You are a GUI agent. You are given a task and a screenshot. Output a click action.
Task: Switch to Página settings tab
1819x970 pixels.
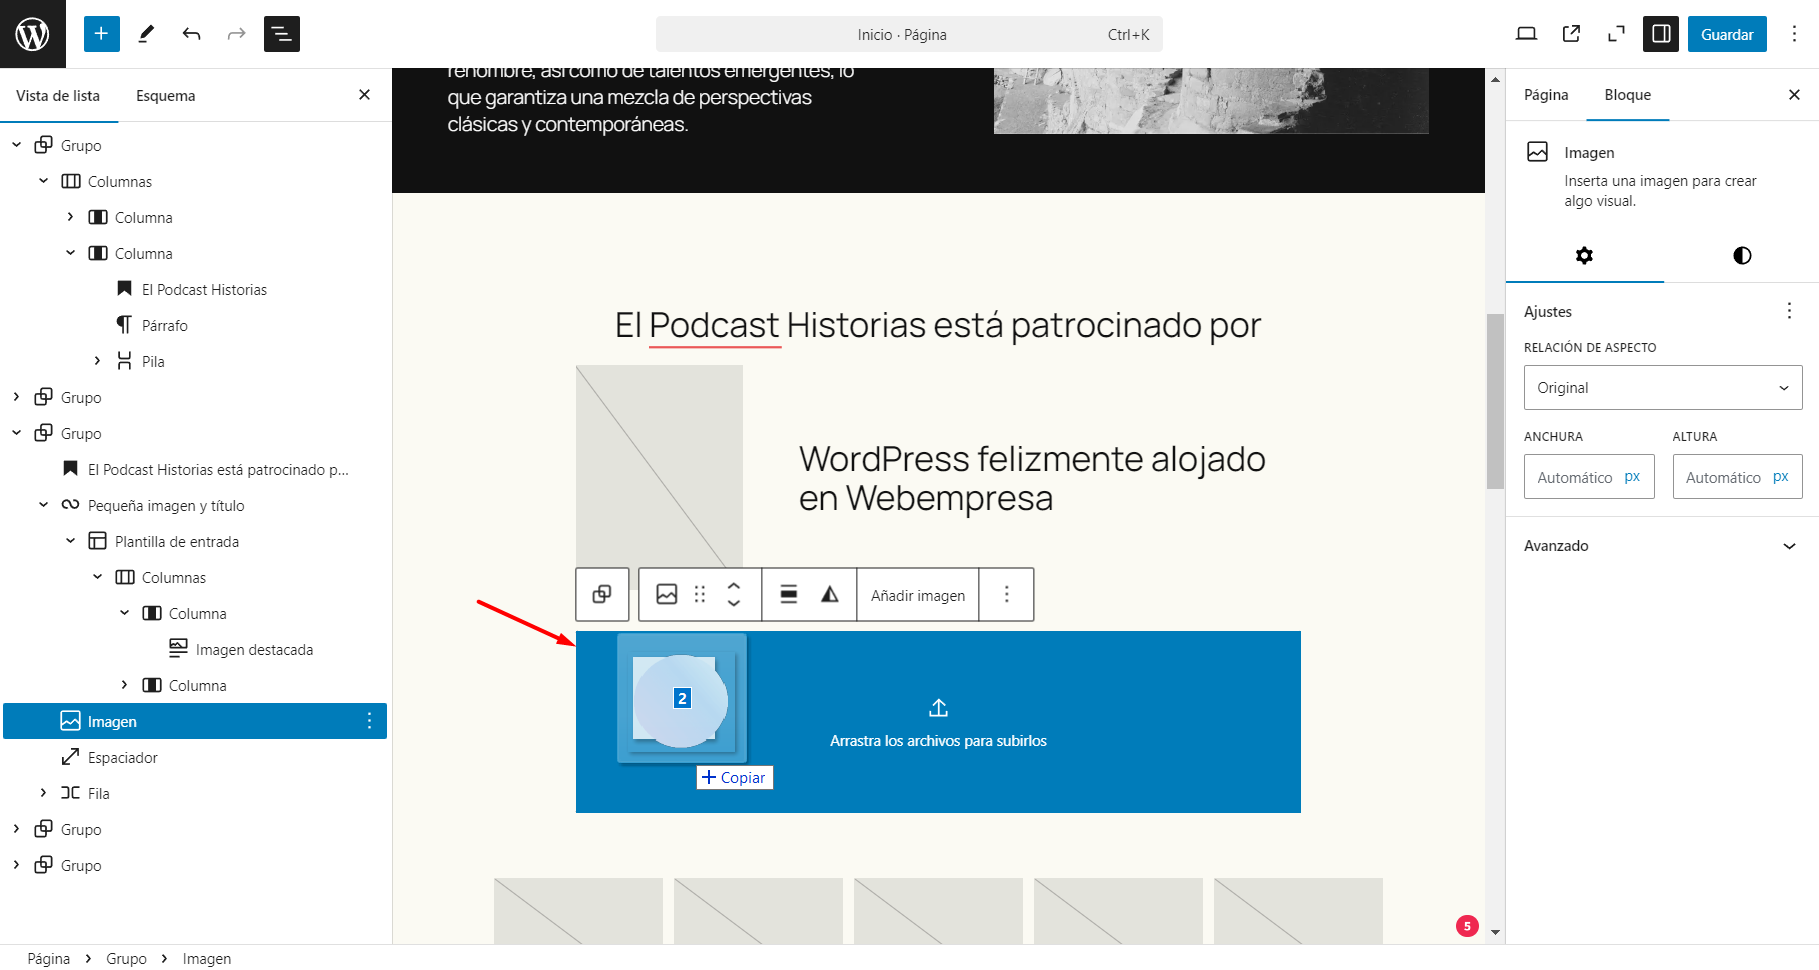tap(1546, 95)
